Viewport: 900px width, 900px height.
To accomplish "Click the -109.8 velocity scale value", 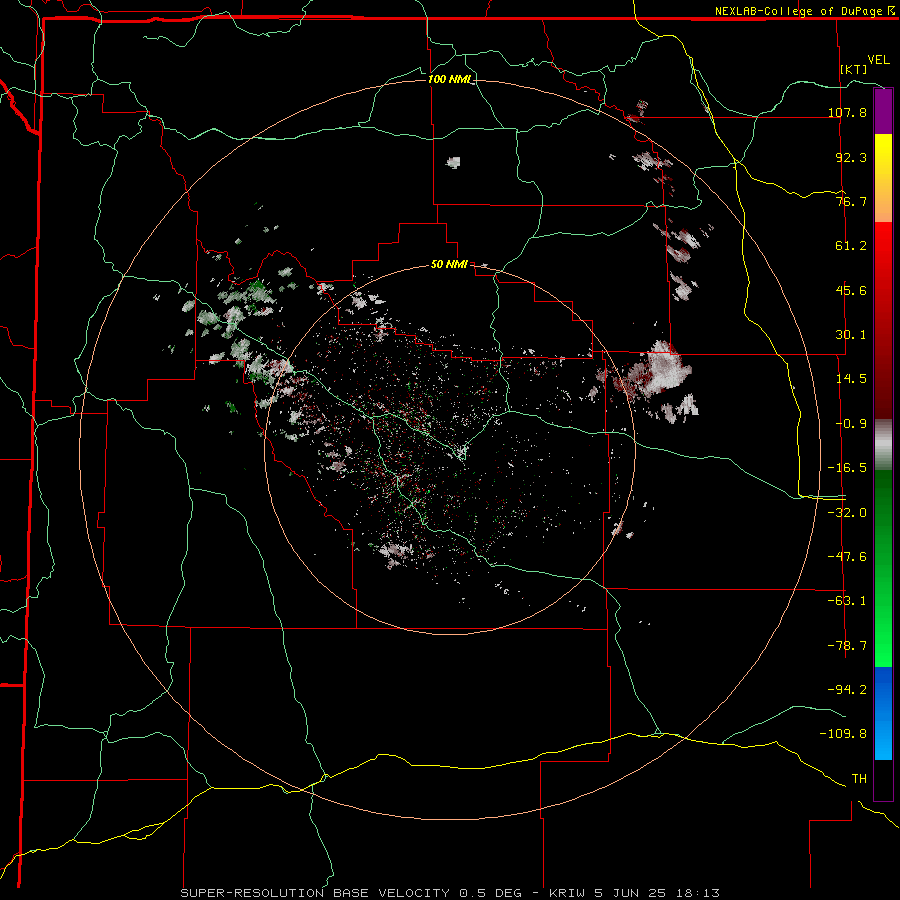I will click(x=843, y=734).
